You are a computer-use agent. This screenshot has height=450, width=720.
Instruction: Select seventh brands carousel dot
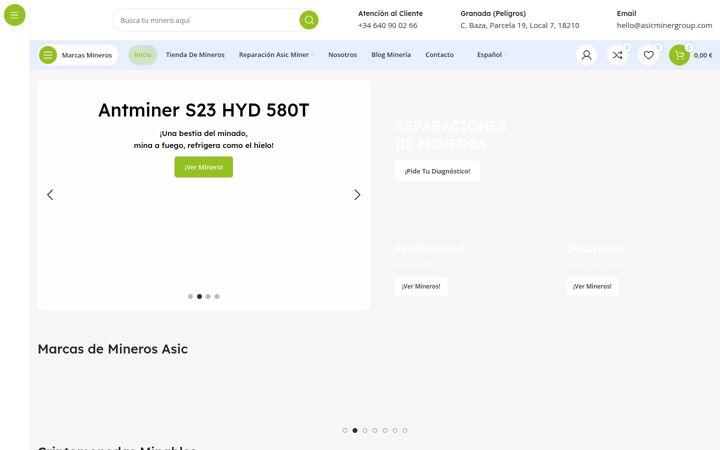click(405, 430)
